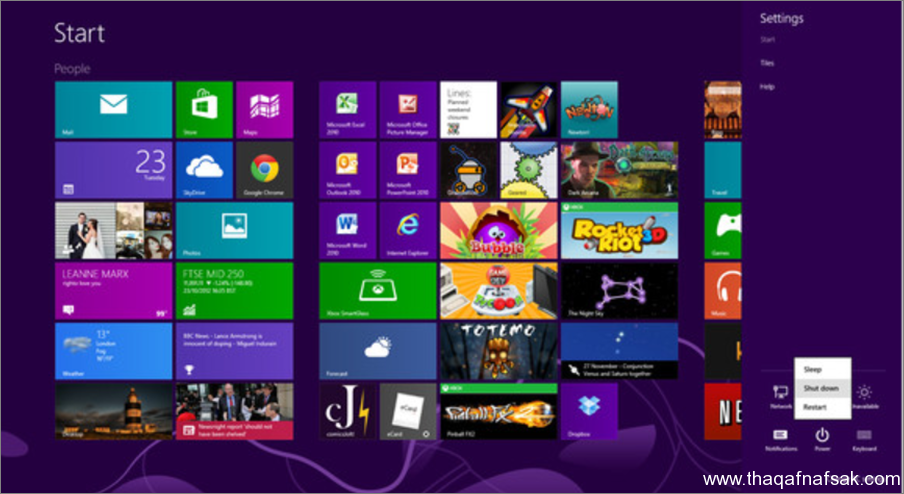The height and width of the screenshot is (494, 904).
Task: Open the Store tile
Action: [x=204, y=110]
